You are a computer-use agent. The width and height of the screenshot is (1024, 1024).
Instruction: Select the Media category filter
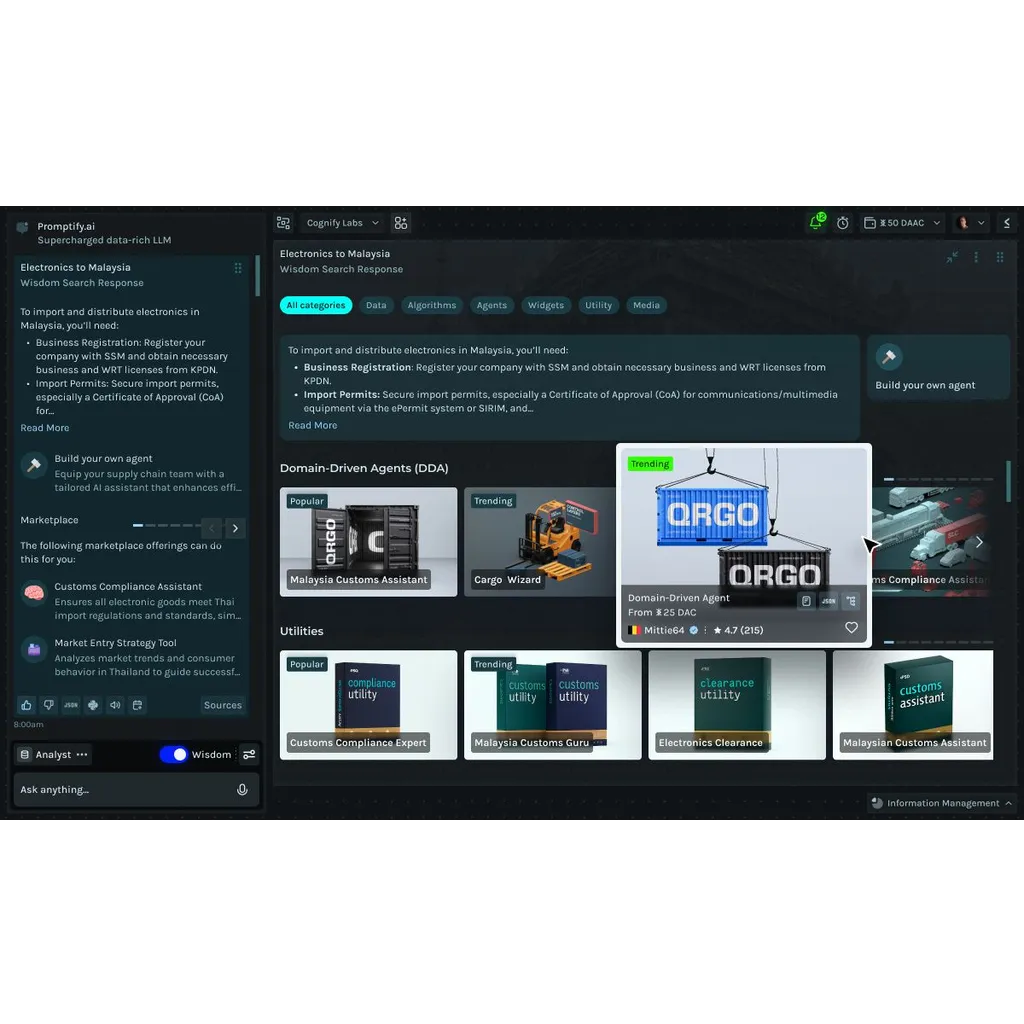point(647,305)
